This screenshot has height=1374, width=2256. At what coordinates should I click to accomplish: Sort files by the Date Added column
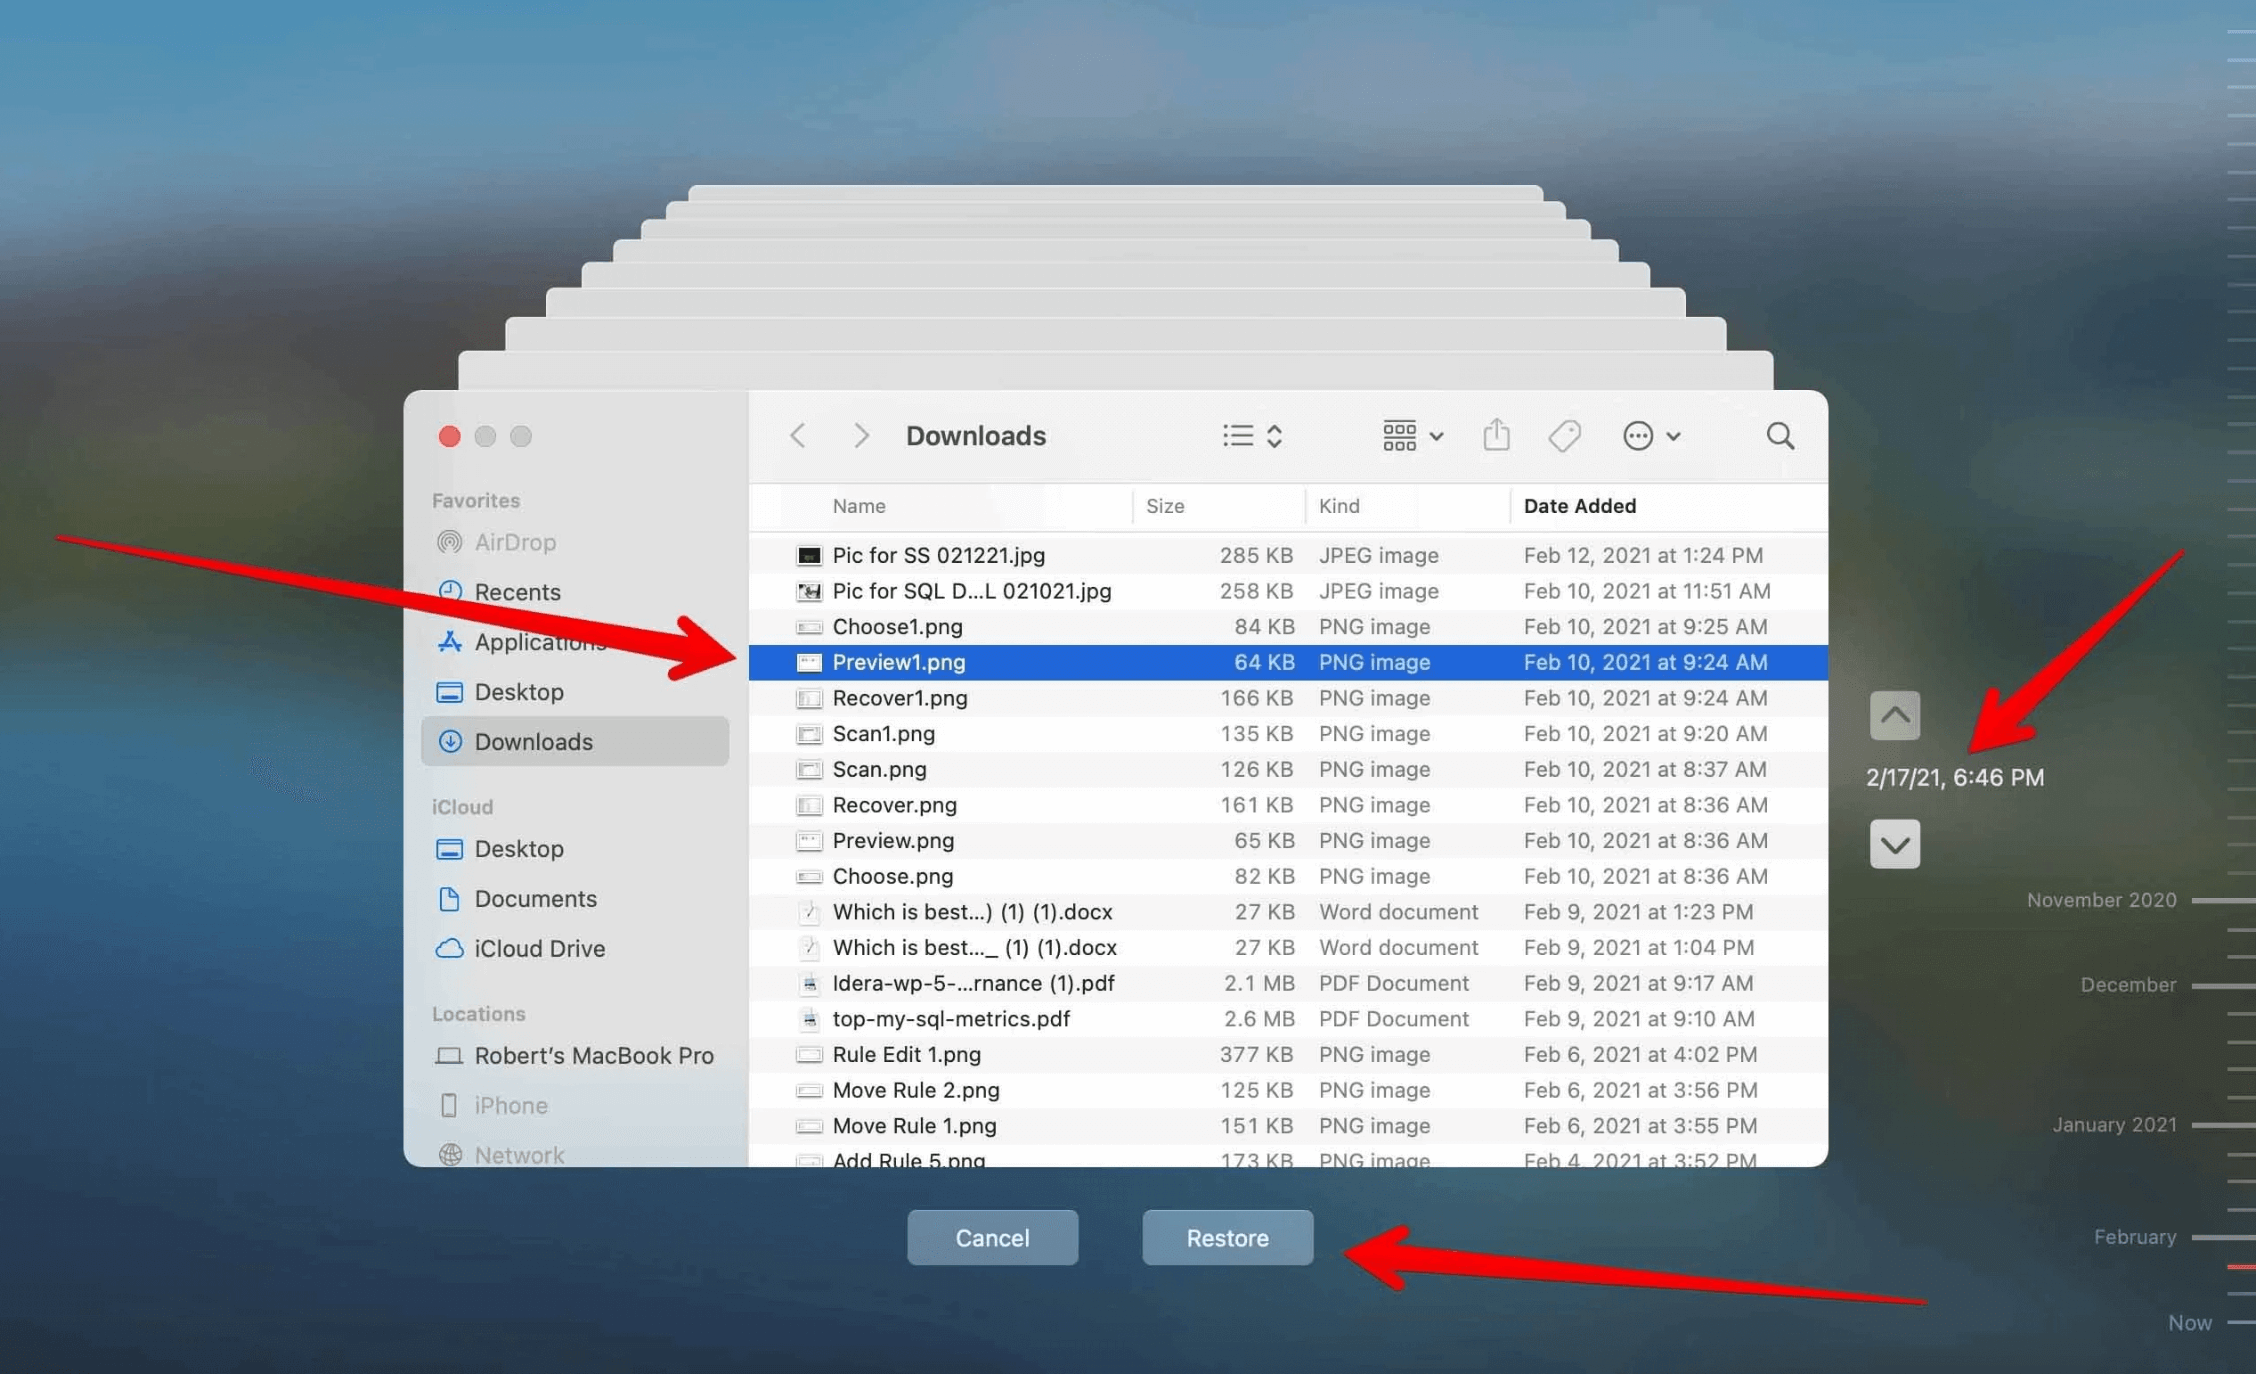pos(1579,506)
